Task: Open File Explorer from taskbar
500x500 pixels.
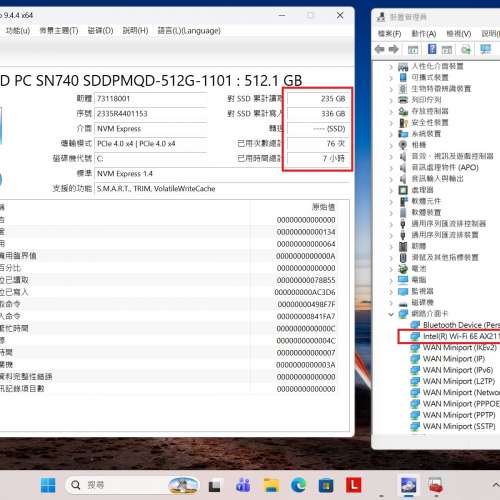Action: pyautogui.click(x=271, y=485)
